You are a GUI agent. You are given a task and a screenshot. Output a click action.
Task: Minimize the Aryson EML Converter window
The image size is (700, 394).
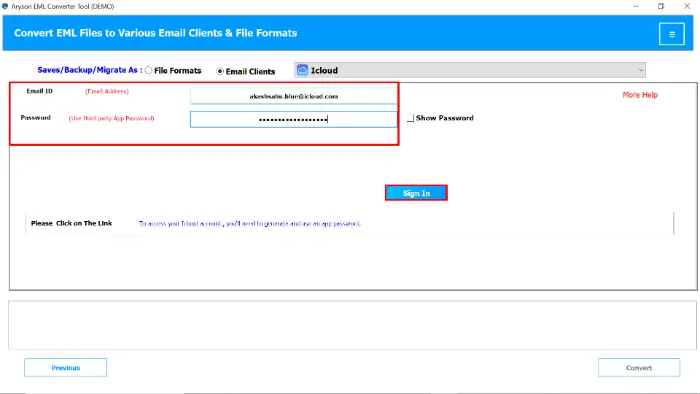(636, 6)
